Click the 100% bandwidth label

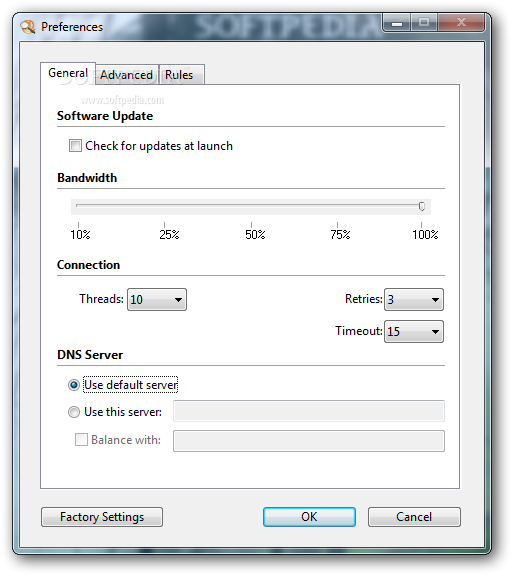click(425, 235)
